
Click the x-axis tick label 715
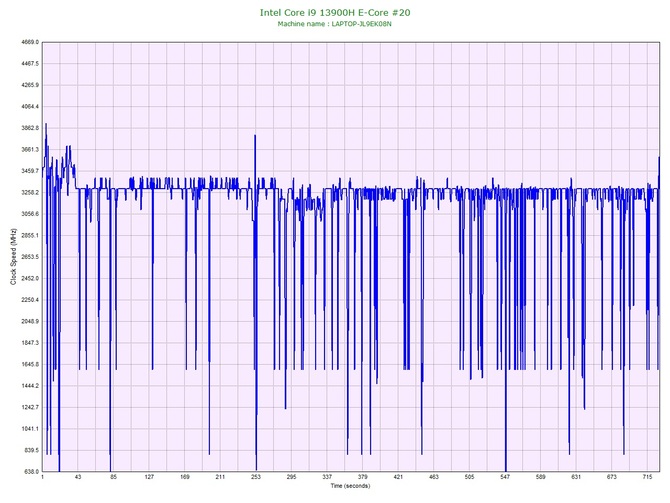pos(647,477)
